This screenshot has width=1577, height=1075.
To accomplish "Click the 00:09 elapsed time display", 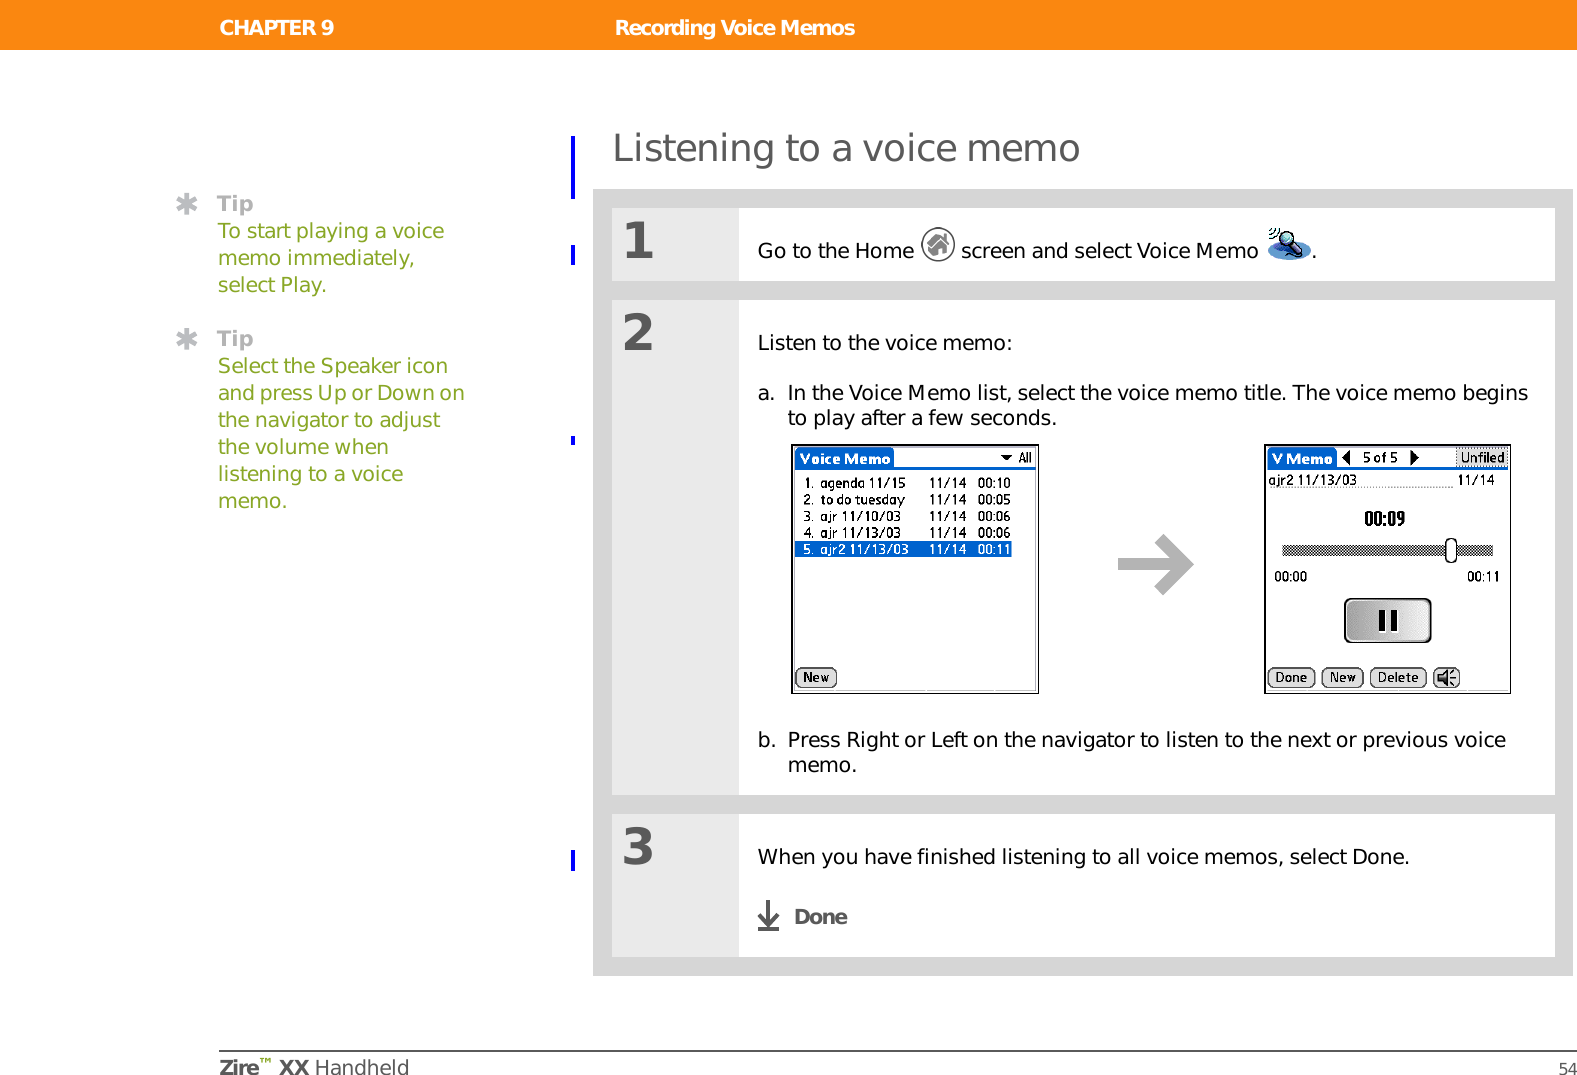I will pos(1385,519).
